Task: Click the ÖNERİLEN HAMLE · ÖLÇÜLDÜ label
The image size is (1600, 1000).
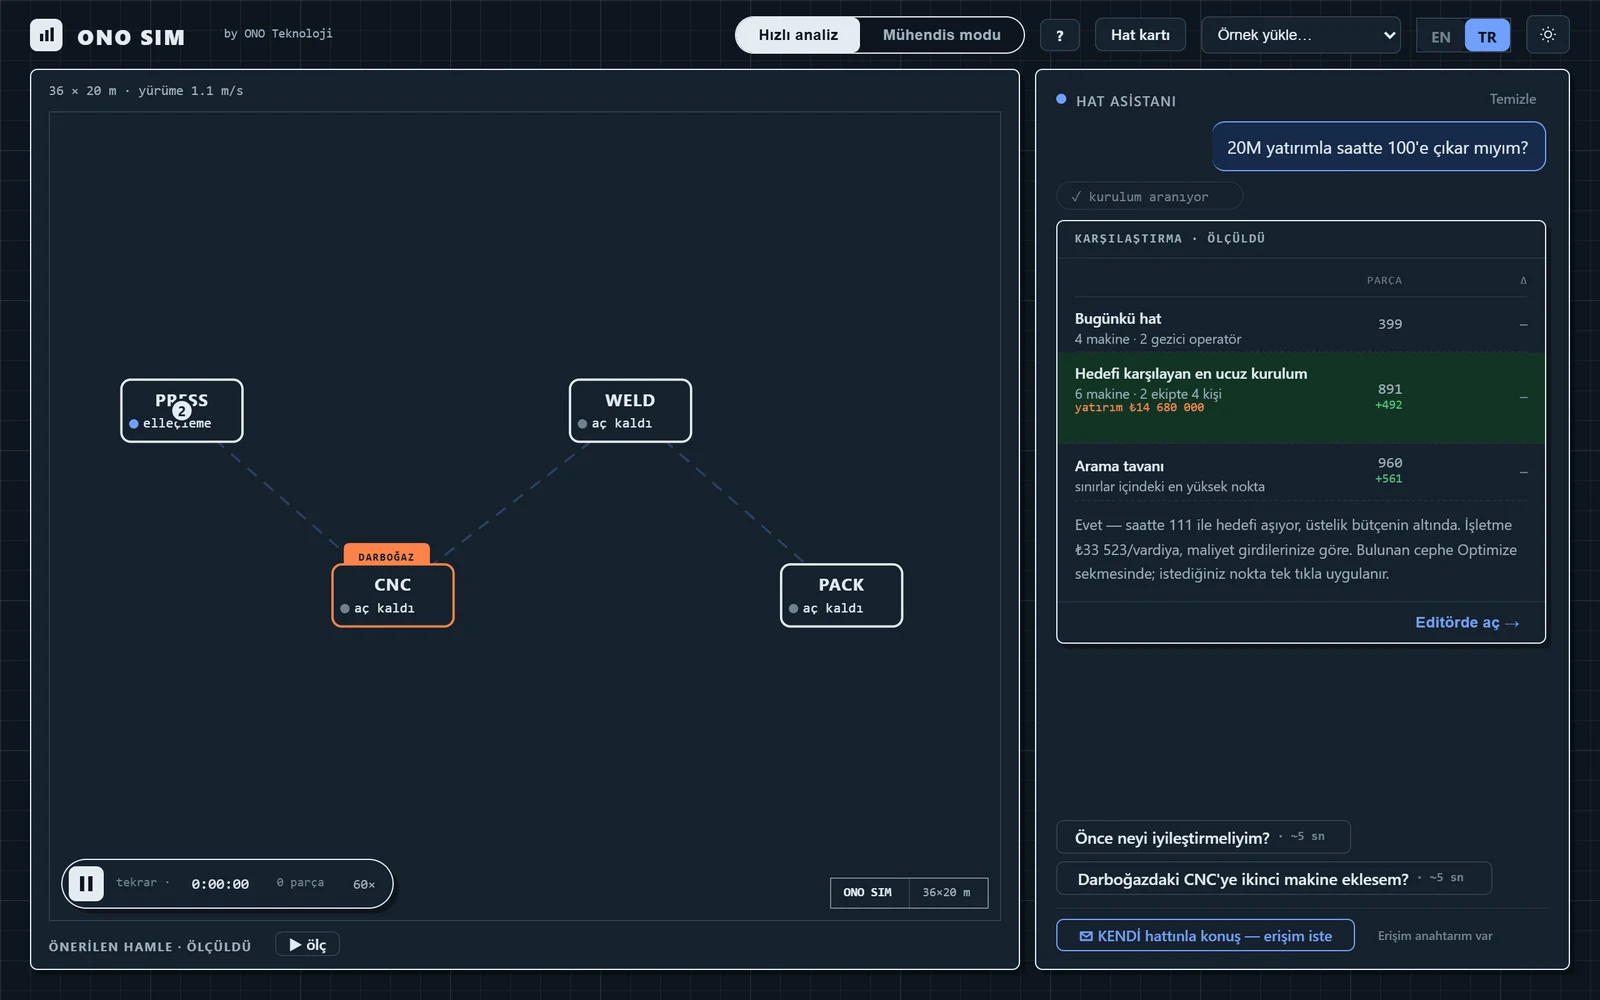Action: (x=150, y=946)
